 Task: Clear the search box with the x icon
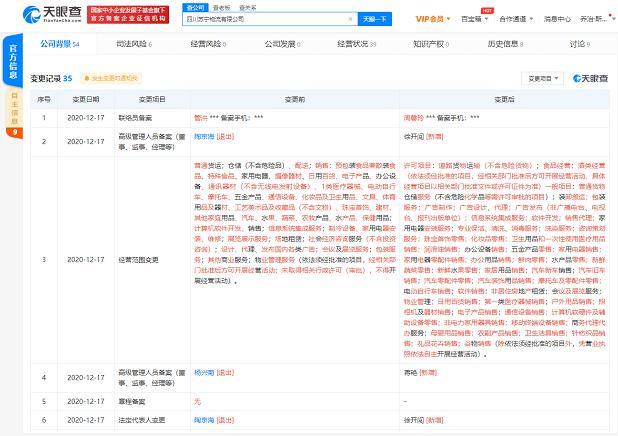click(x=350, y=19)
